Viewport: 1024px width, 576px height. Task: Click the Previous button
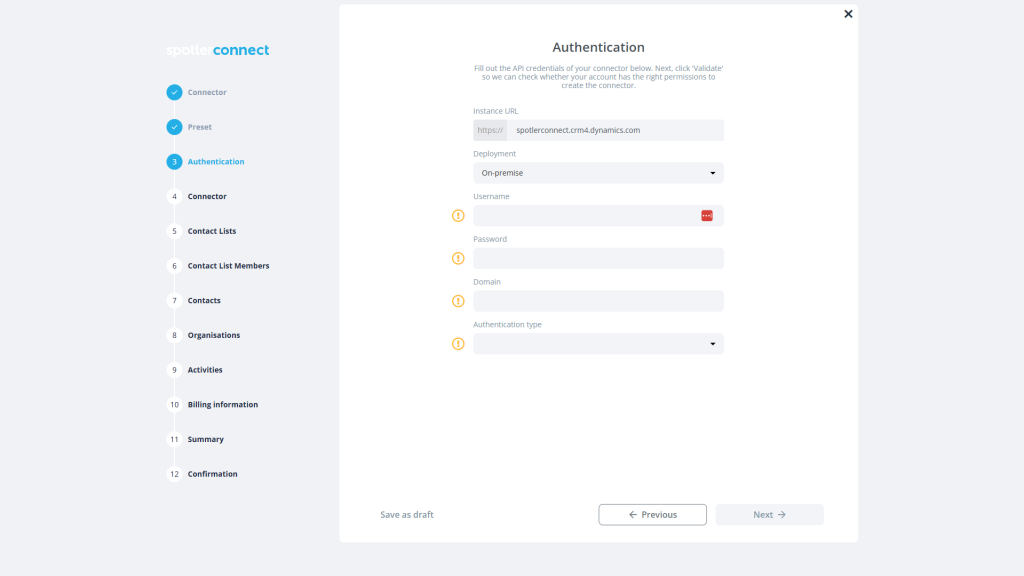[652, 515]
